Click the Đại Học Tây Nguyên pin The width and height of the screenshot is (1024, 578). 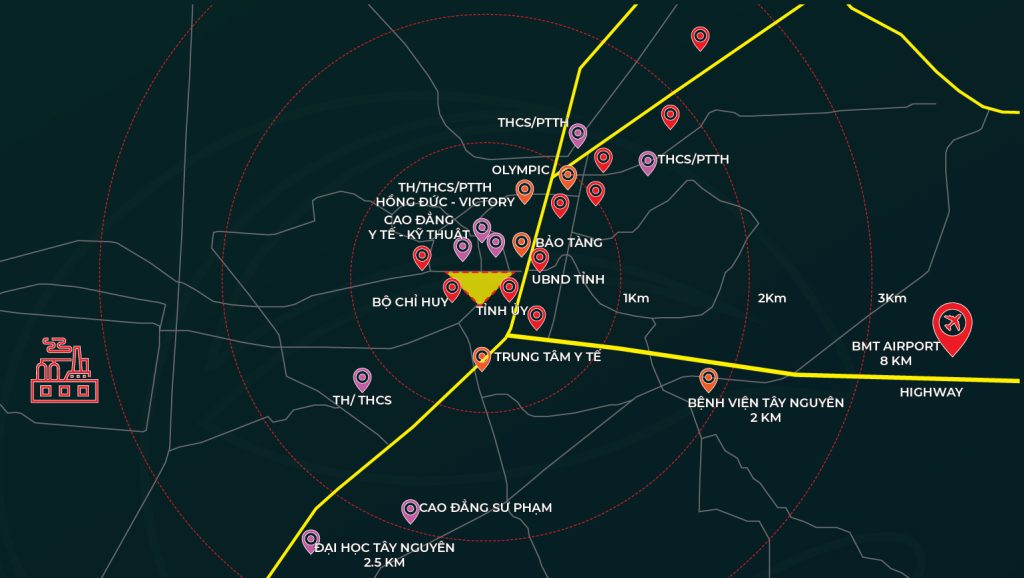(x=311, y=541)
